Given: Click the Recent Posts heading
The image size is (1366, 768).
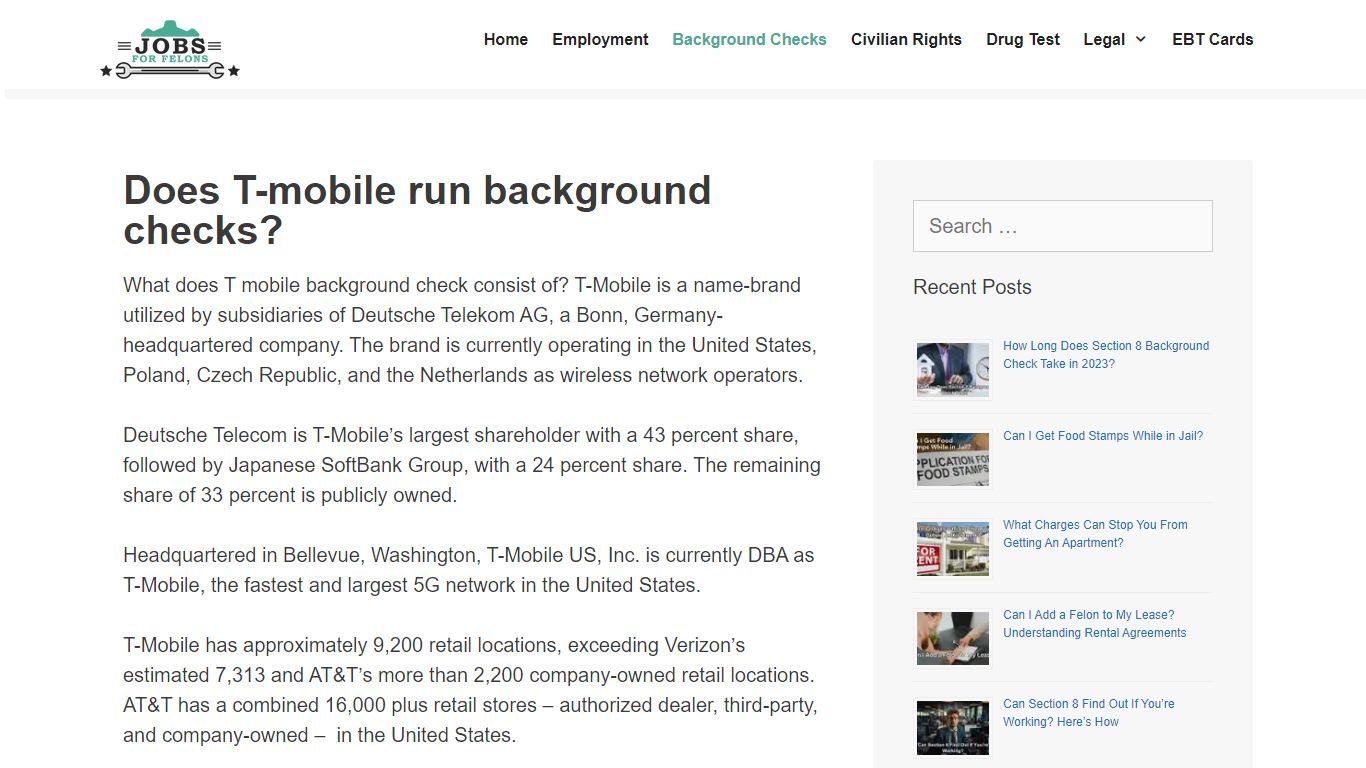Looking at the screenshot, I should (972, 287).
